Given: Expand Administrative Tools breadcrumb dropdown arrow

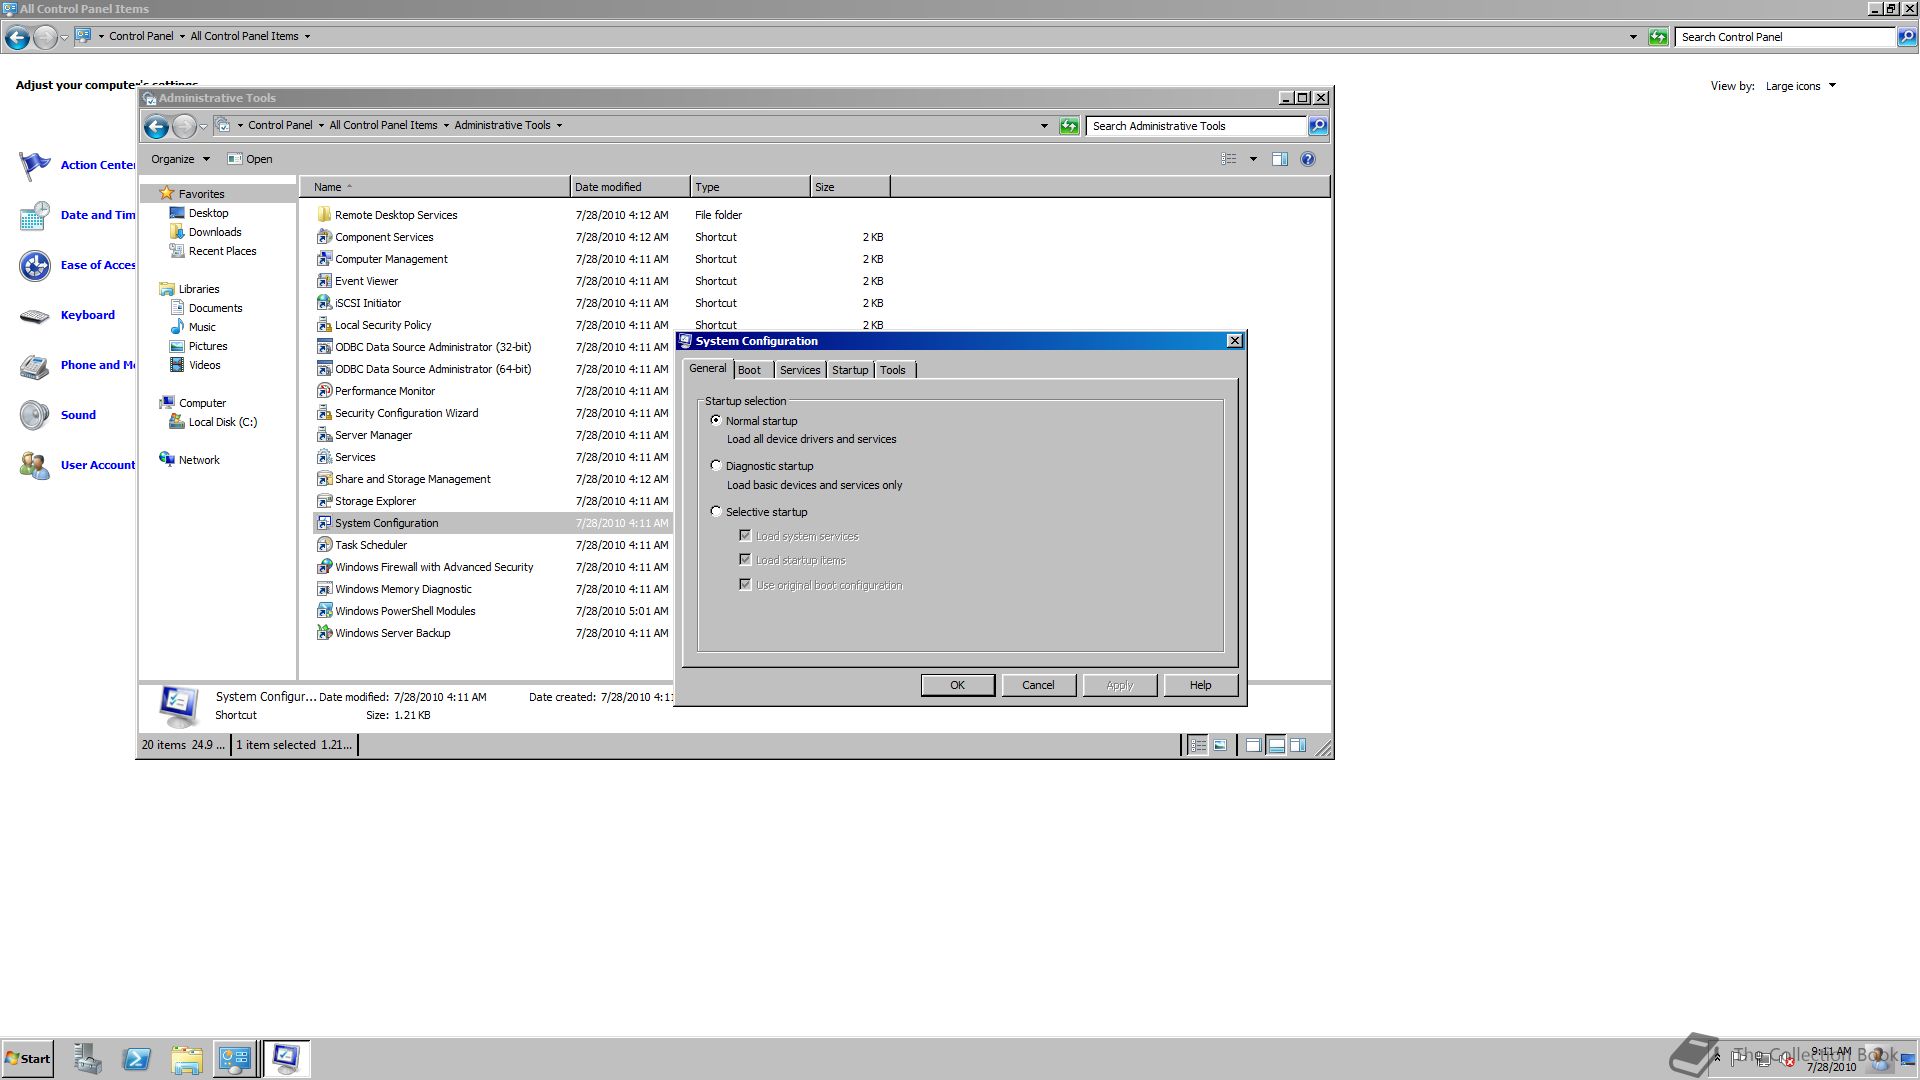Looking at the screenshot, I should pyautogui.click(x=559, y=126).
